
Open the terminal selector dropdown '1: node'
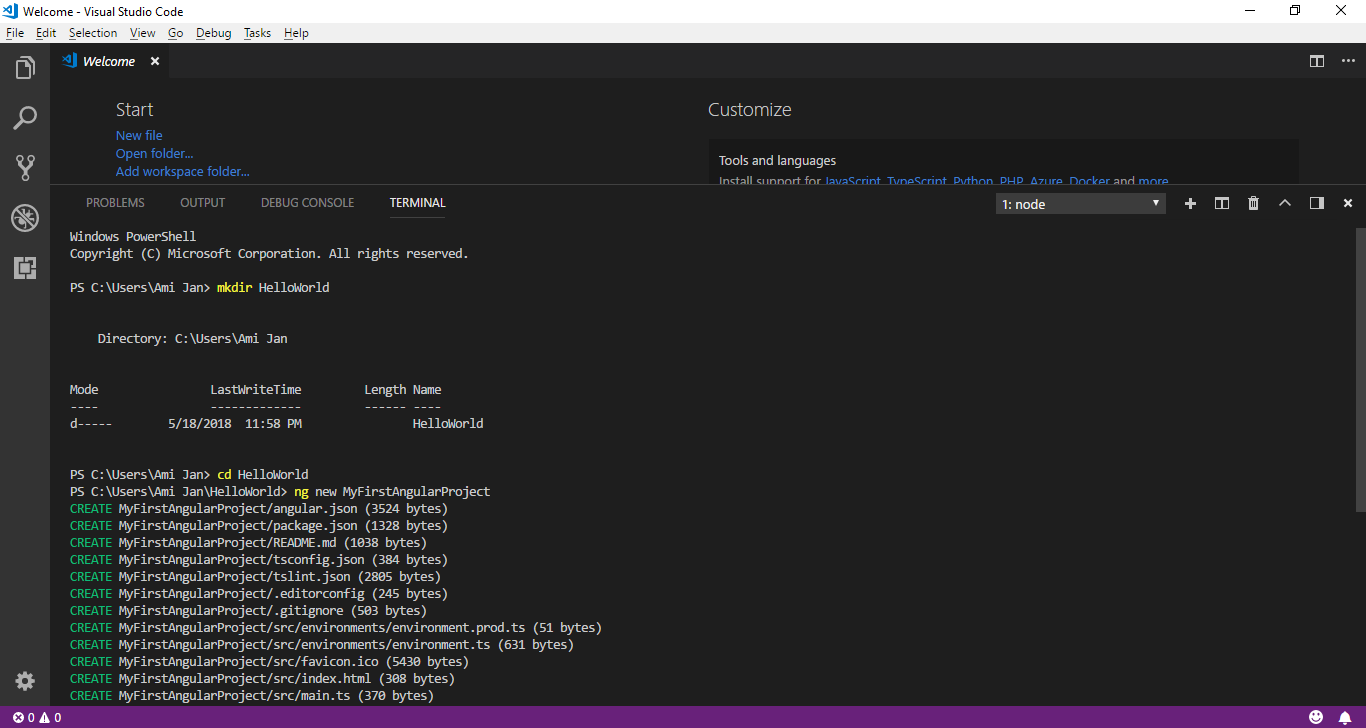(1081, 204)
